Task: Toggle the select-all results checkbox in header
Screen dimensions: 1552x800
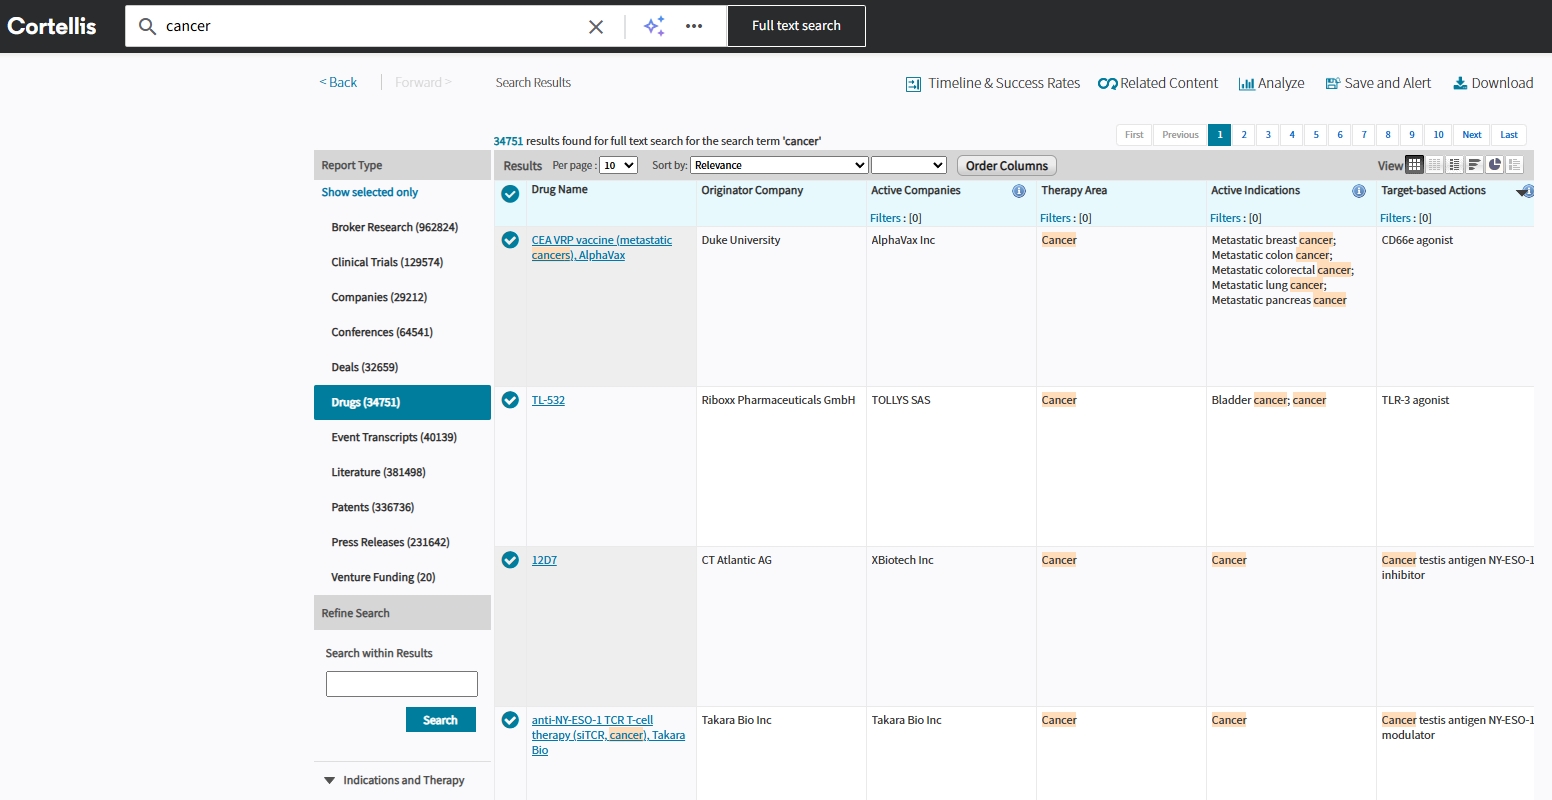Action: pos(510,194)
